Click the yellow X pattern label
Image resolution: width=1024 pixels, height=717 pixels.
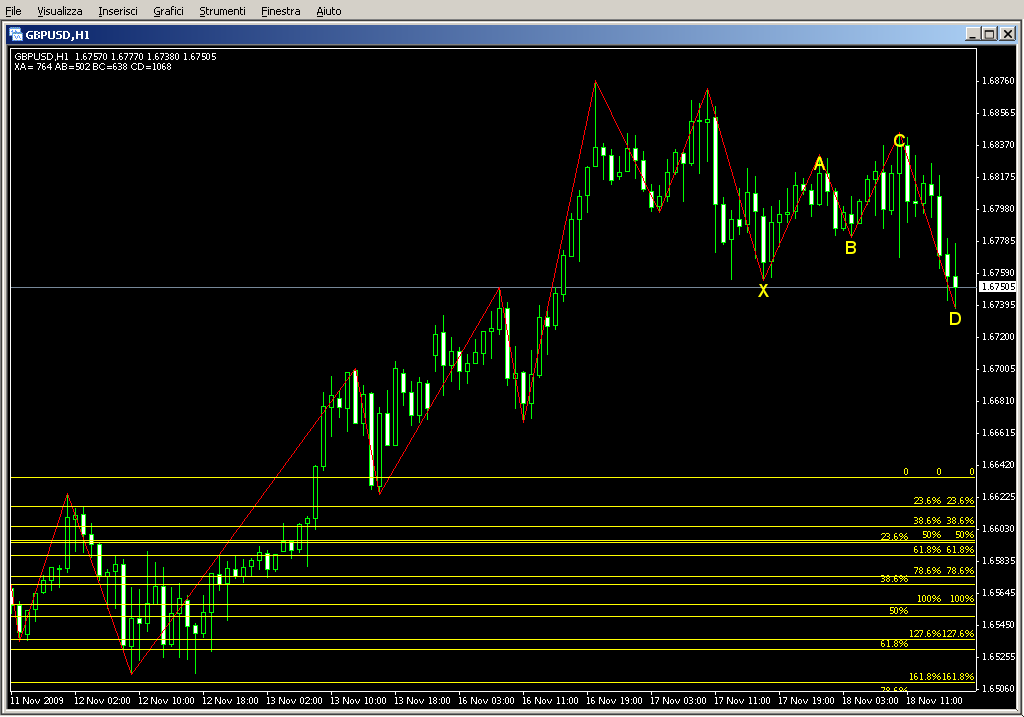pos(763,291)
